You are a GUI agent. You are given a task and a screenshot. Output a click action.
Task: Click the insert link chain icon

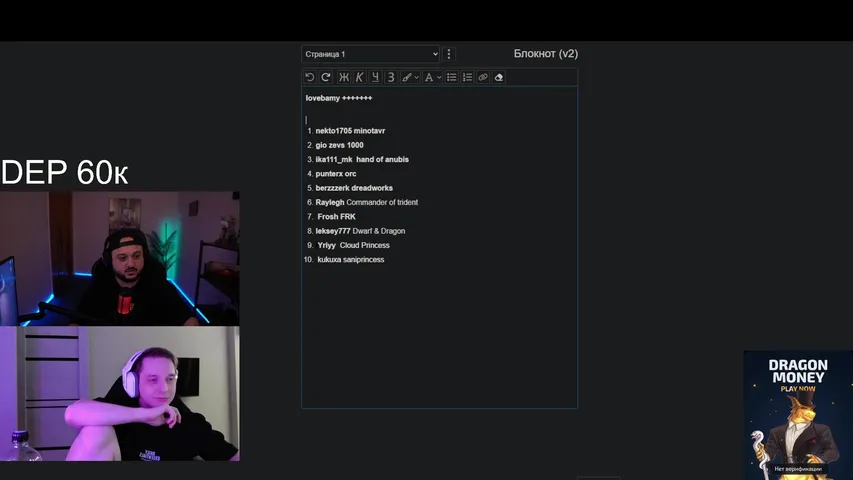pyautogui.click(x=483, y=77)
